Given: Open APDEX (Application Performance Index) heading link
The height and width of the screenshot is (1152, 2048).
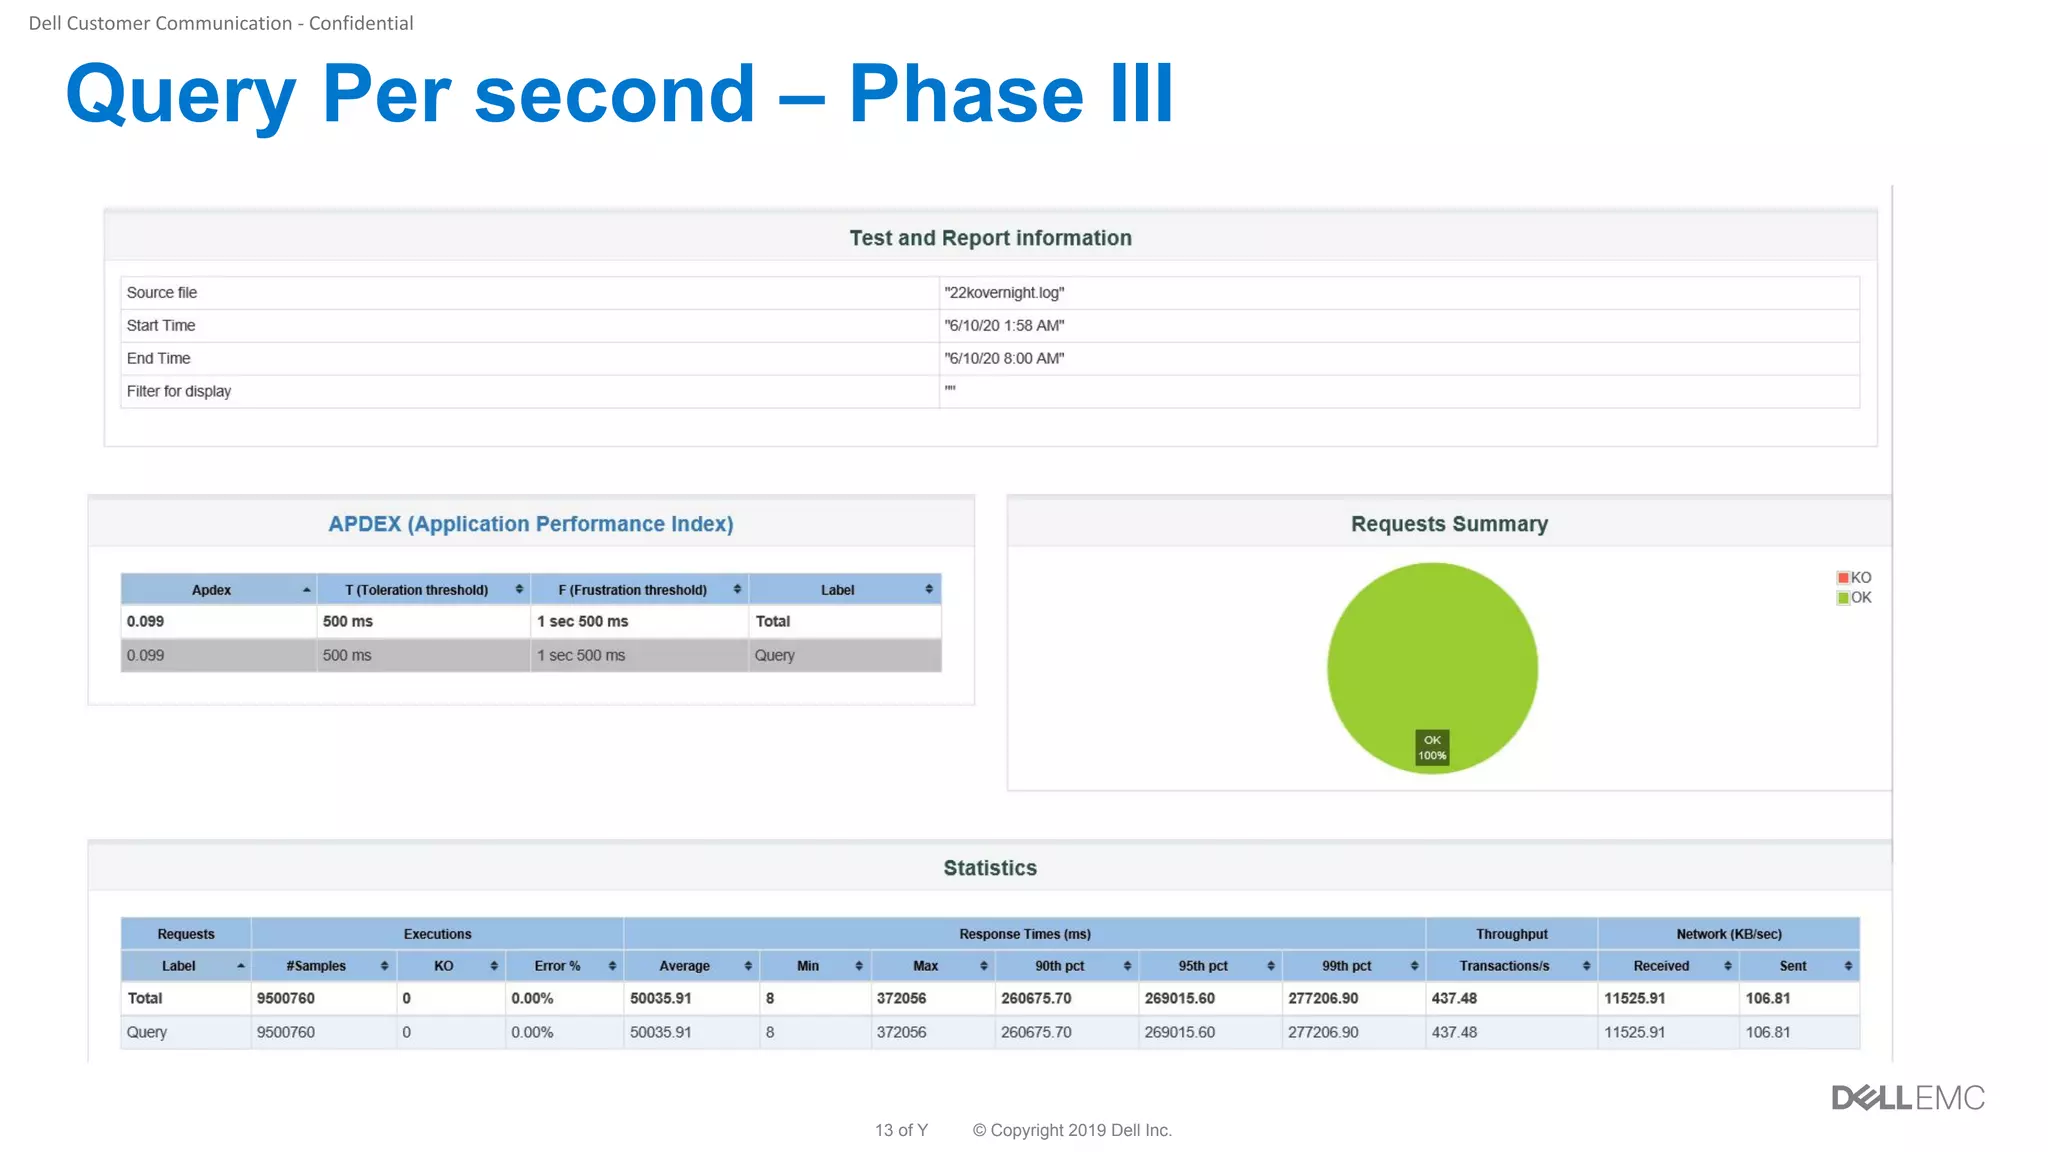Looking at the screenshot, I should [x=531, y=524].
